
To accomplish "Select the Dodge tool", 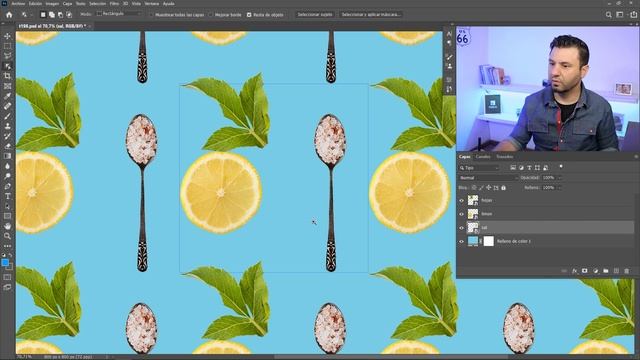I will click(x=7, y=176).
